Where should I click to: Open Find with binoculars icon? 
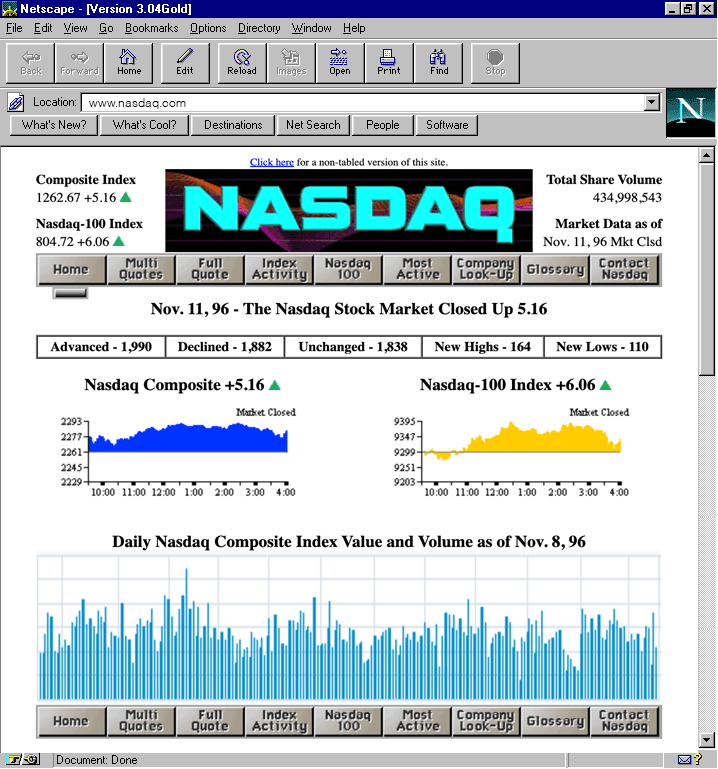click(x=438, y=63)
